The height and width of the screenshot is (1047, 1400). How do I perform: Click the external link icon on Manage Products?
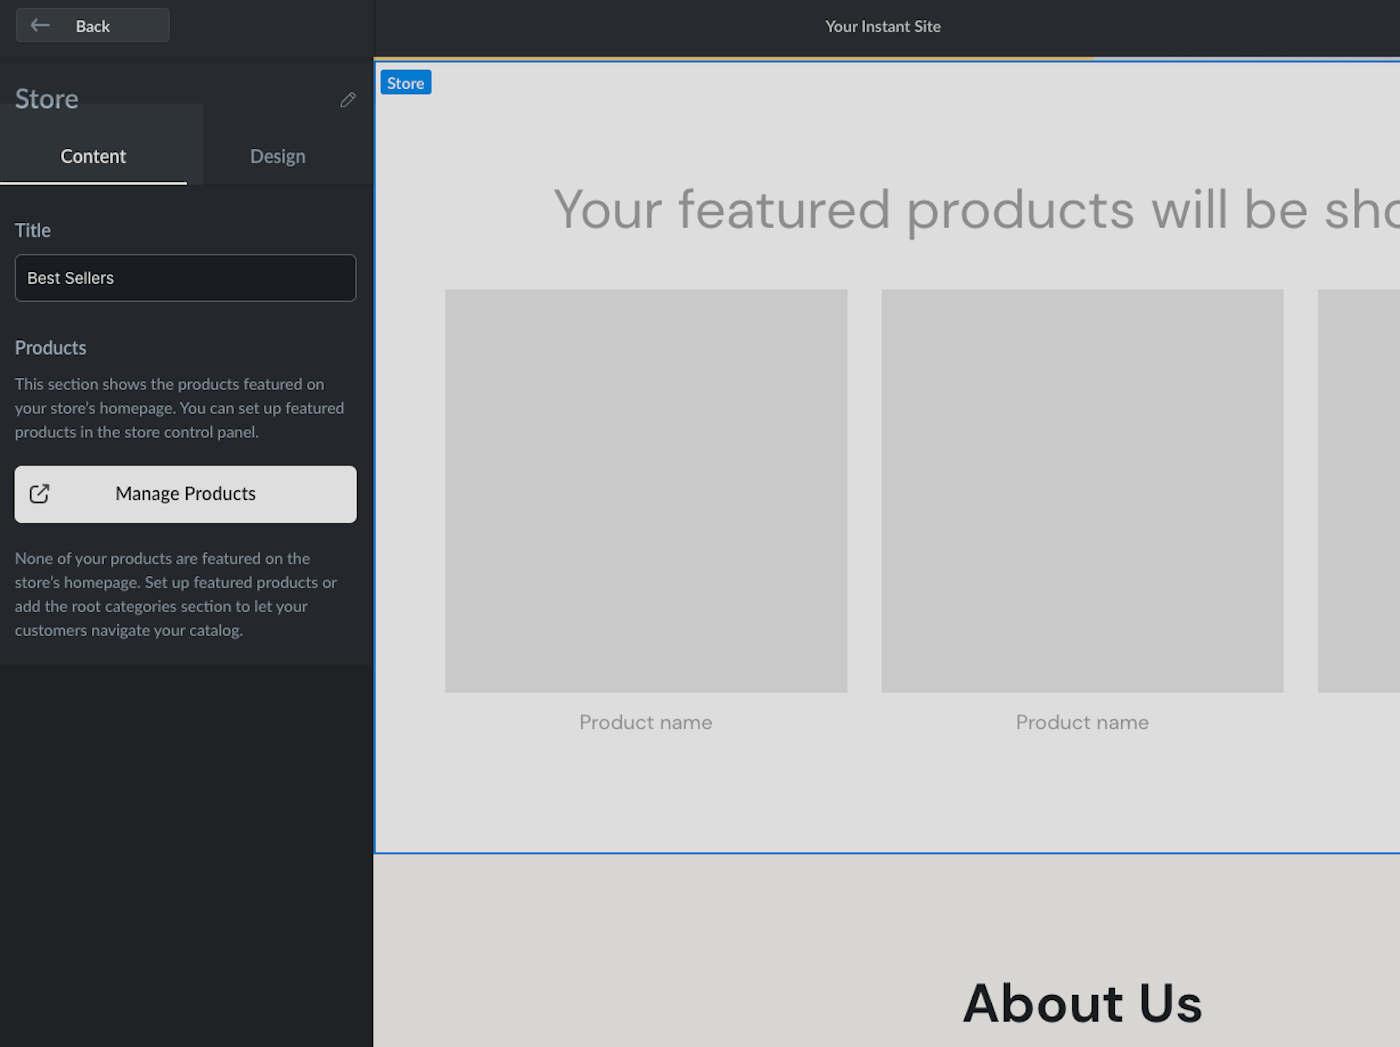(39, 494)
